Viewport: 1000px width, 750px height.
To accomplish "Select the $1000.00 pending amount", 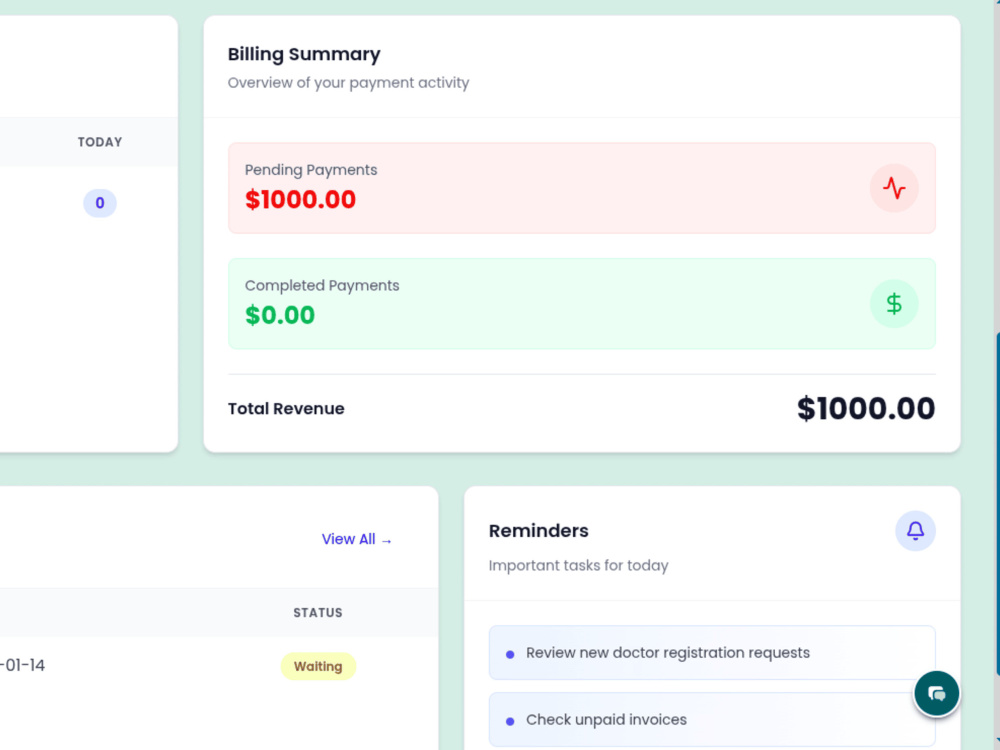I will click(300, 200).
